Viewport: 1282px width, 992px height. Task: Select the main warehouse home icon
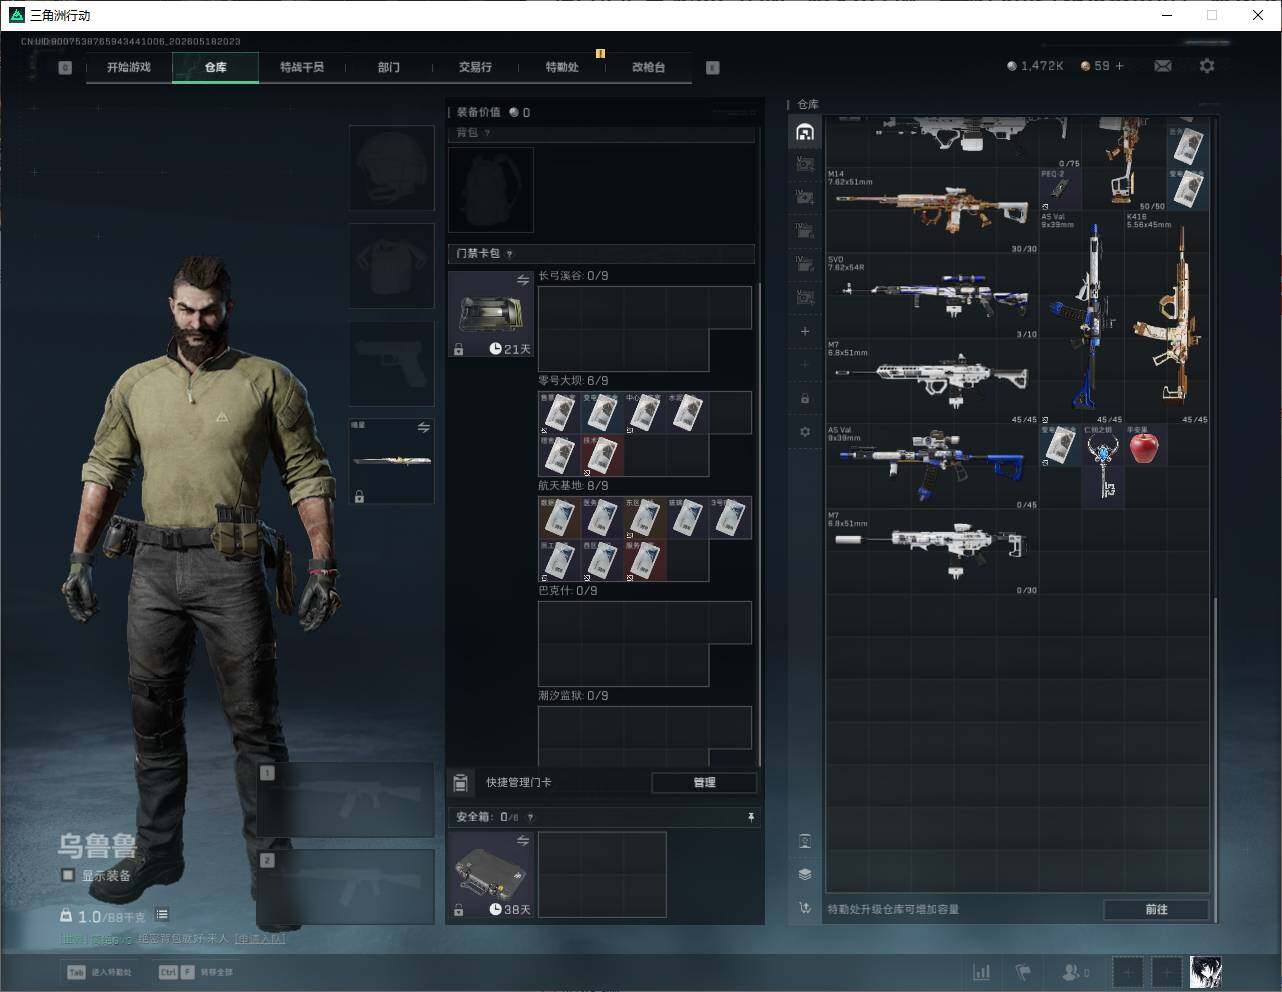pos(805,132)
